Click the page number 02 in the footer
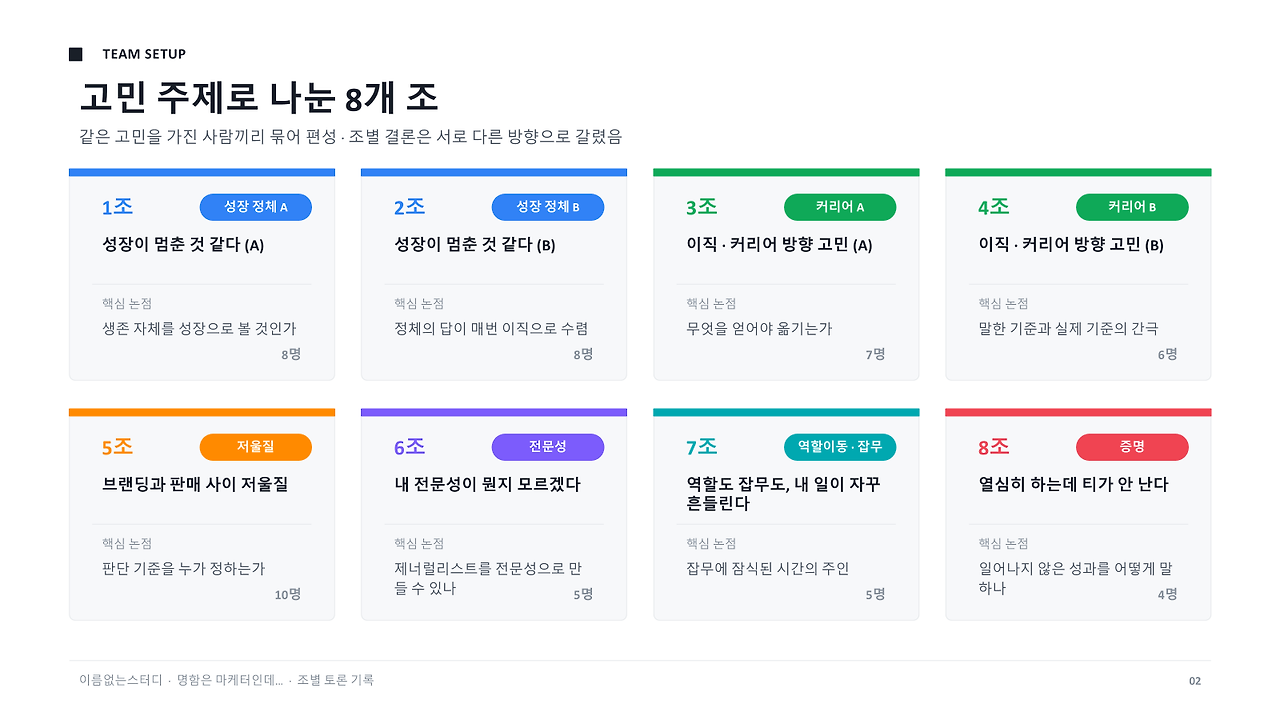This screenshot has height=720, width=1280. pos(1195,681)
